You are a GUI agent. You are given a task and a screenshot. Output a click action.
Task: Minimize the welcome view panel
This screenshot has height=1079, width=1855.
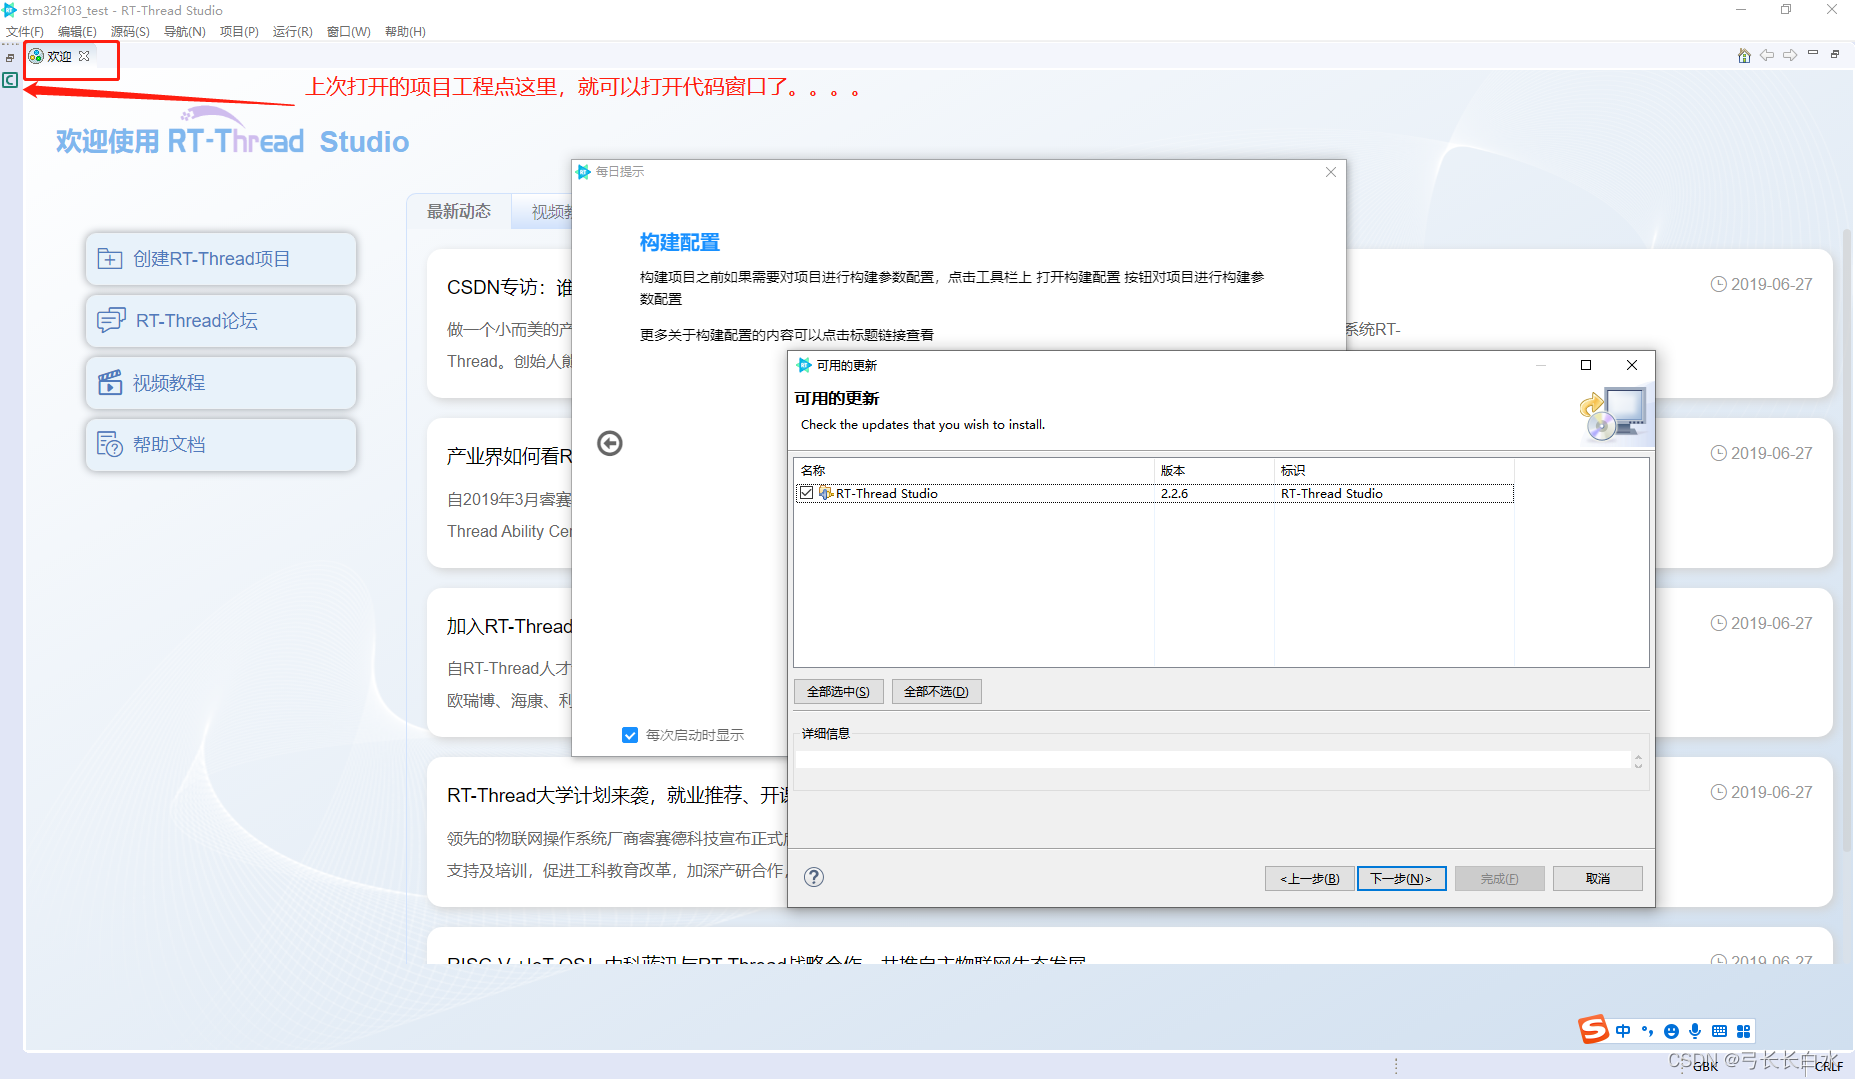coord(1813,54)
